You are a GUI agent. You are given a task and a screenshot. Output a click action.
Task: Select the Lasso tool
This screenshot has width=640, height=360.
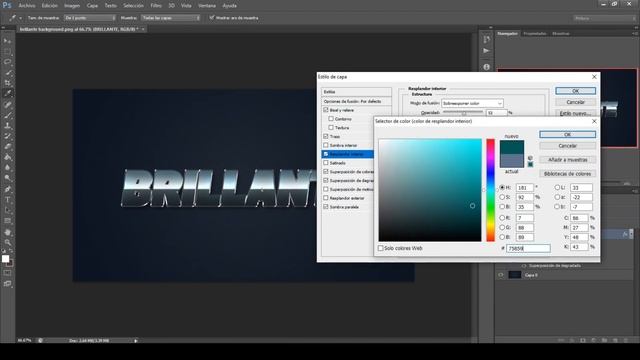tap(7, 62)
